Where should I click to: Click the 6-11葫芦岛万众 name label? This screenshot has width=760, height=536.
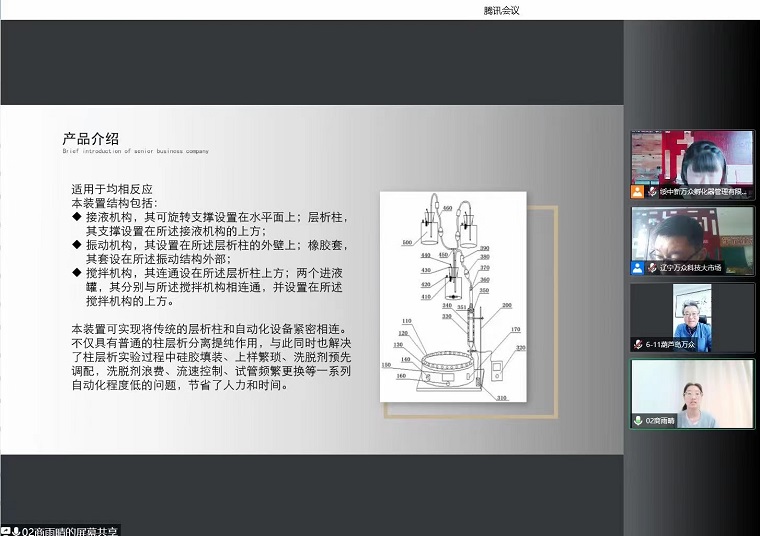(x=670, y=344)
